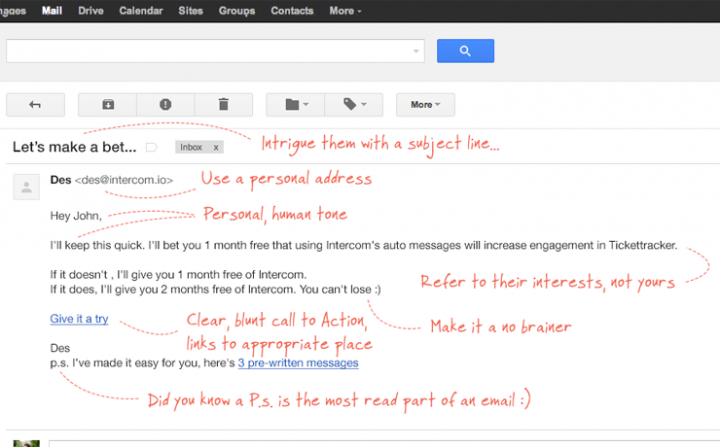Viewport: 720px width, 447px height.
Task: Click the sender name Des
Action: pyautogui.click(x=61, y=180)
